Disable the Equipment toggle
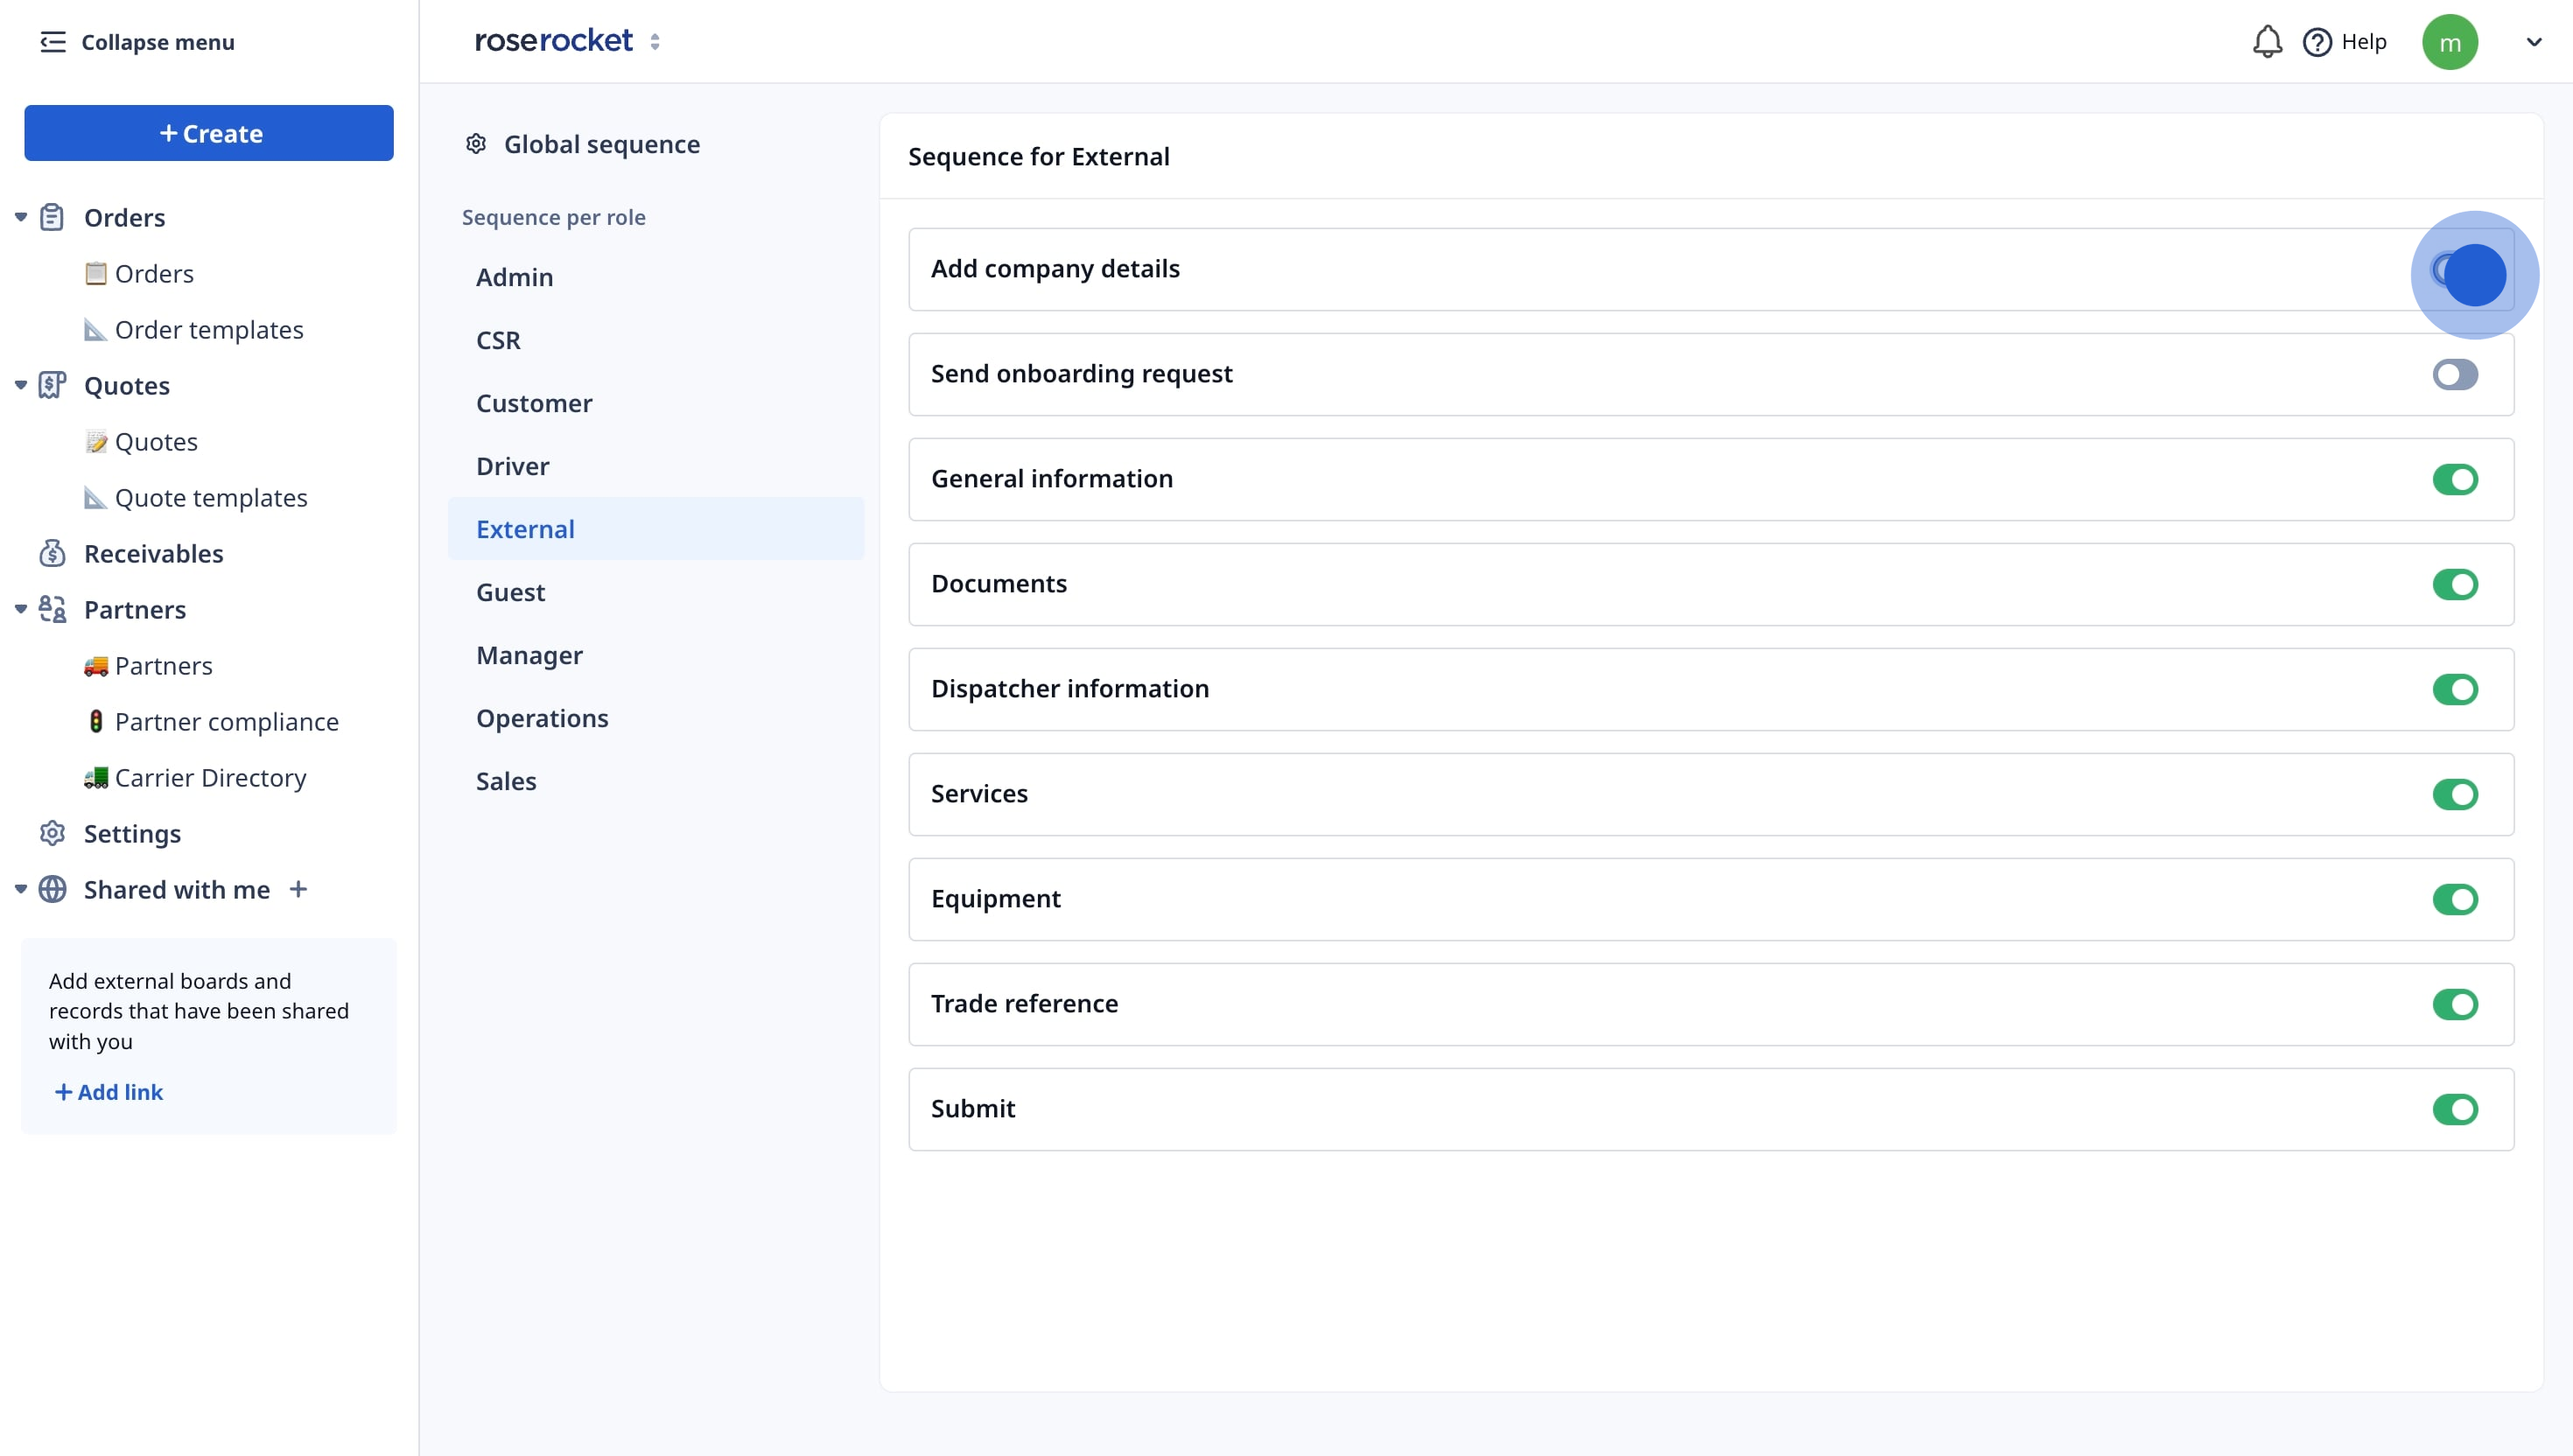The height and width of the screenshot is (1456, 2573). click(x=2455, y=900)
